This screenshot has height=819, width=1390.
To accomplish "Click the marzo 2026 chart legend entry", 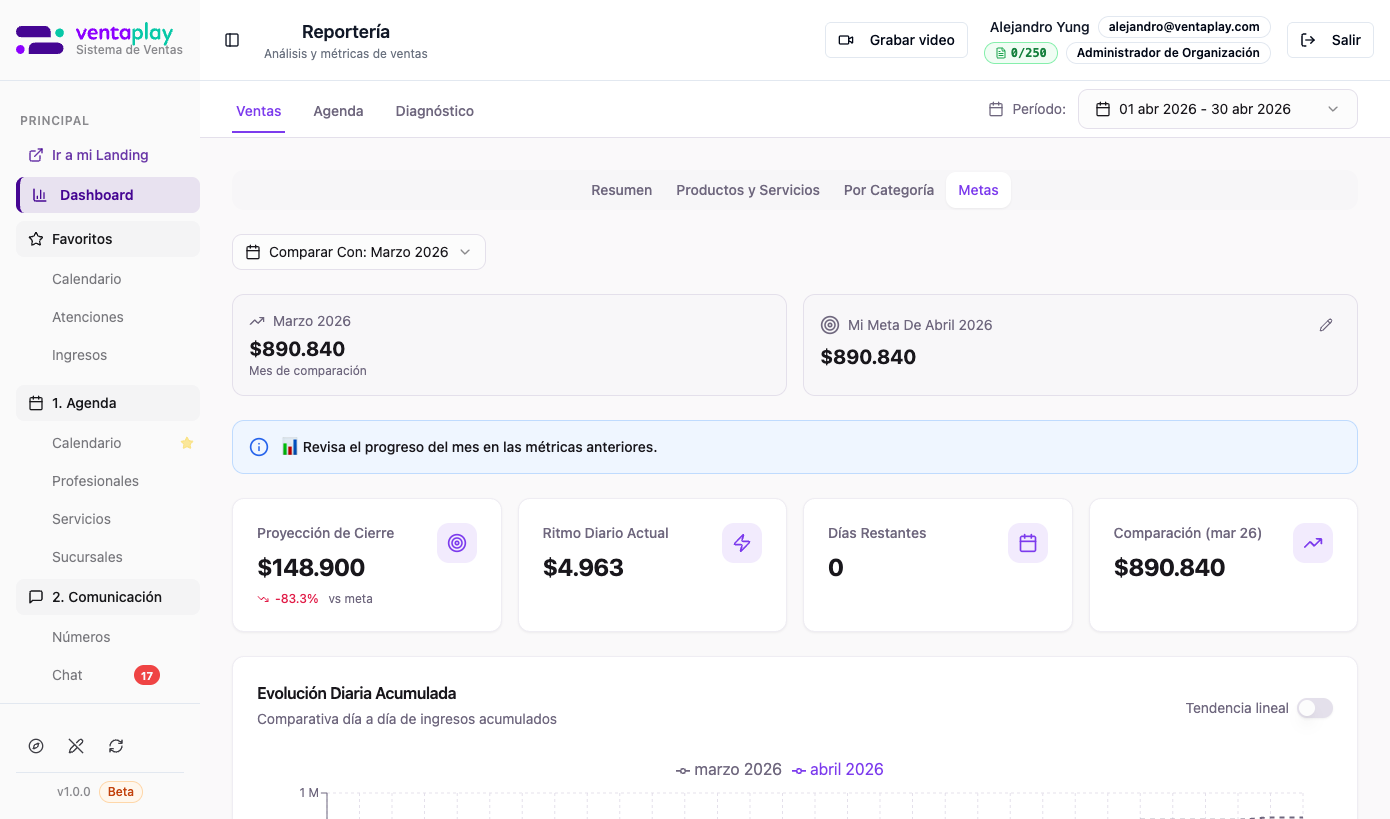I will pos(729,769).
